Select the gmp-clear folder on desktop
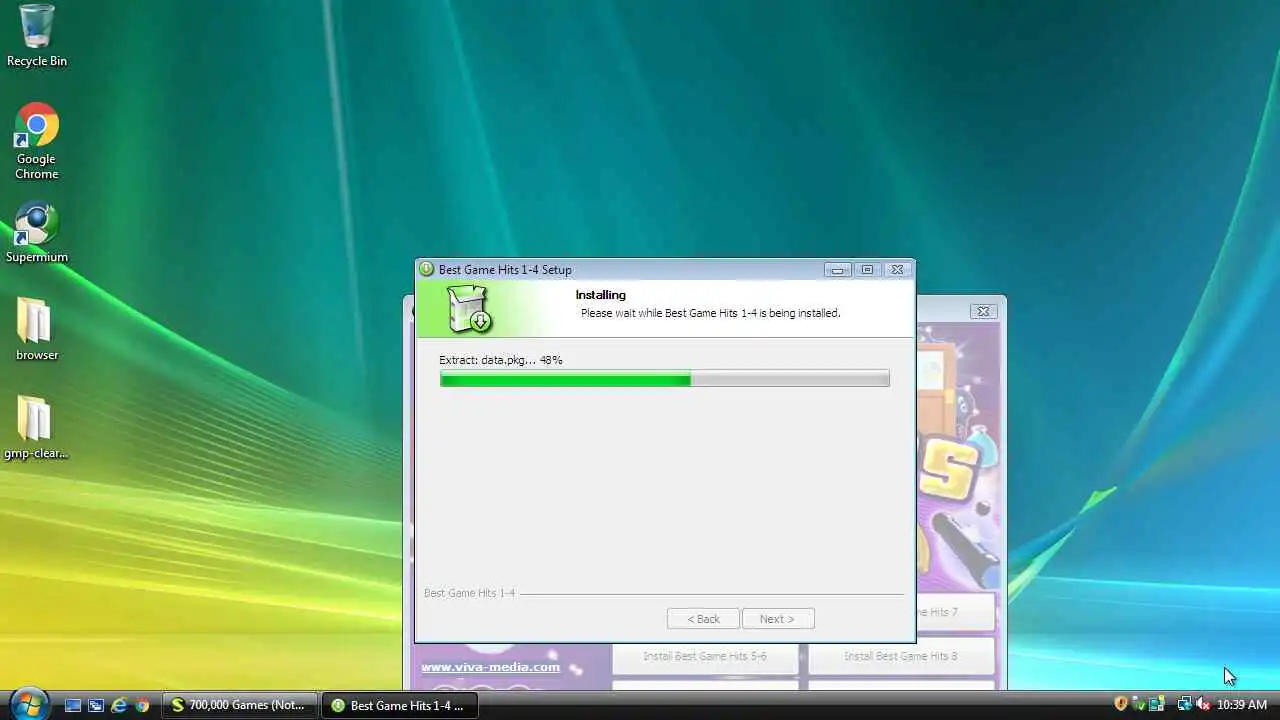Screen dimensions: 1280x720 point(37,427)
